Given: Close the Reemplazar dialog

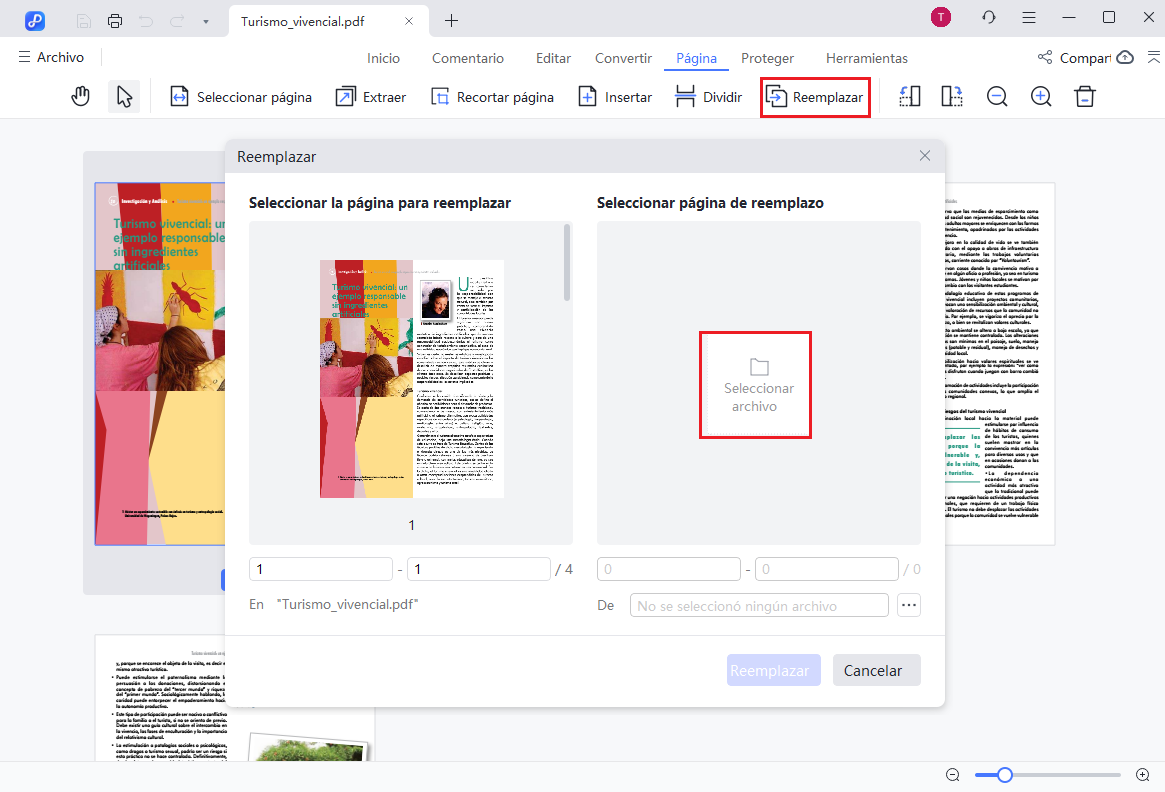Looking at the screenshot, I should point(925,156).
